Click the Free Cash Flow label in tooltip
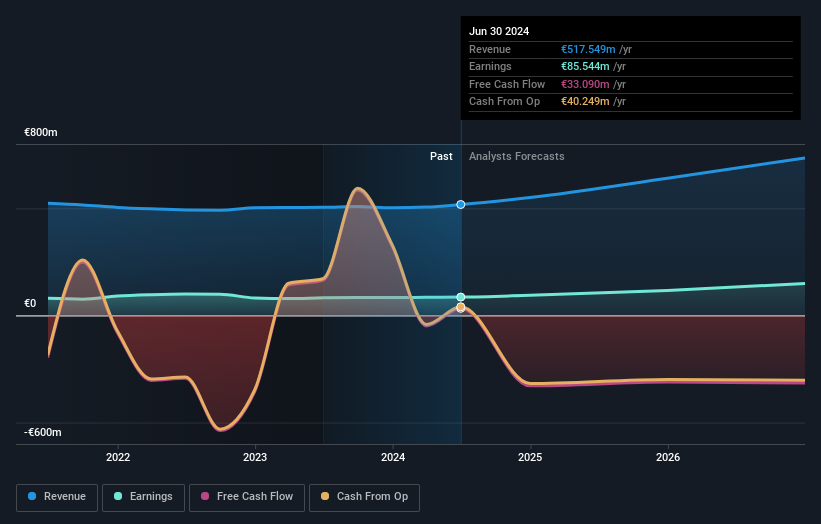Screen dimensions: 821x524 [x=507, y=84]
